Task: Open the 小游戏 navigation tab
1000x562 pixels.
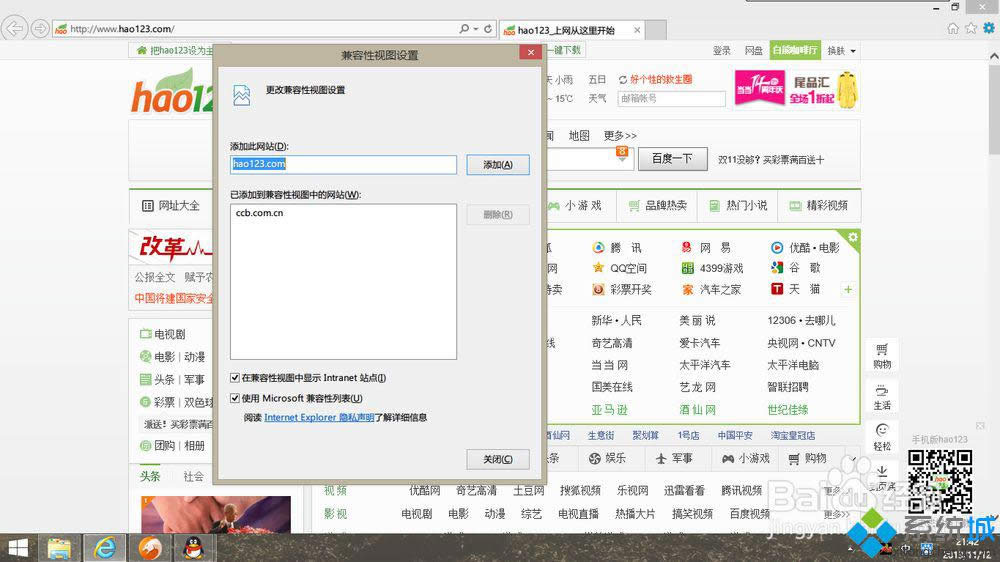Action: tap(575, 205)
